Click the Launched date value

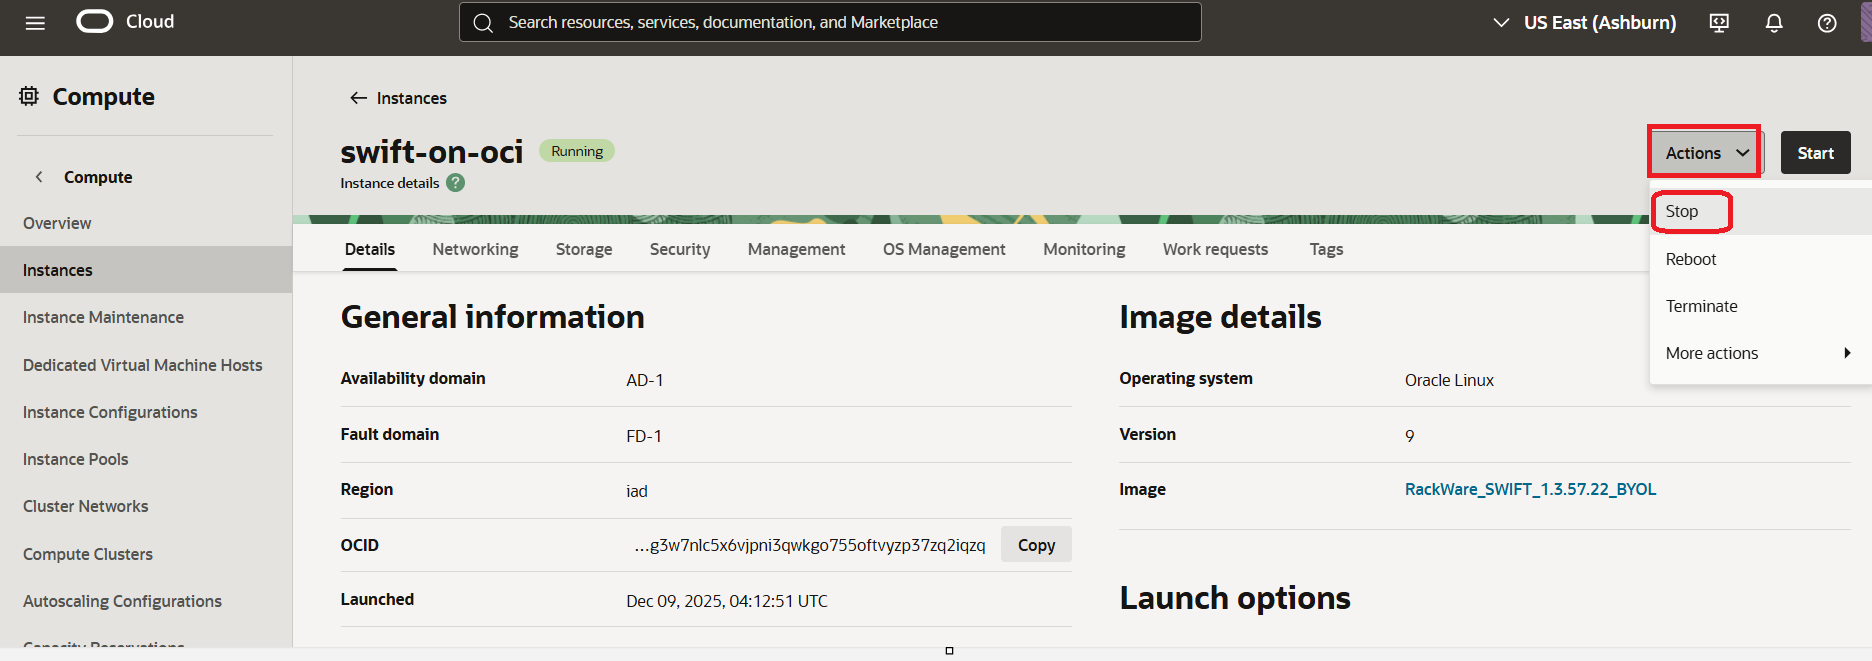727,601
